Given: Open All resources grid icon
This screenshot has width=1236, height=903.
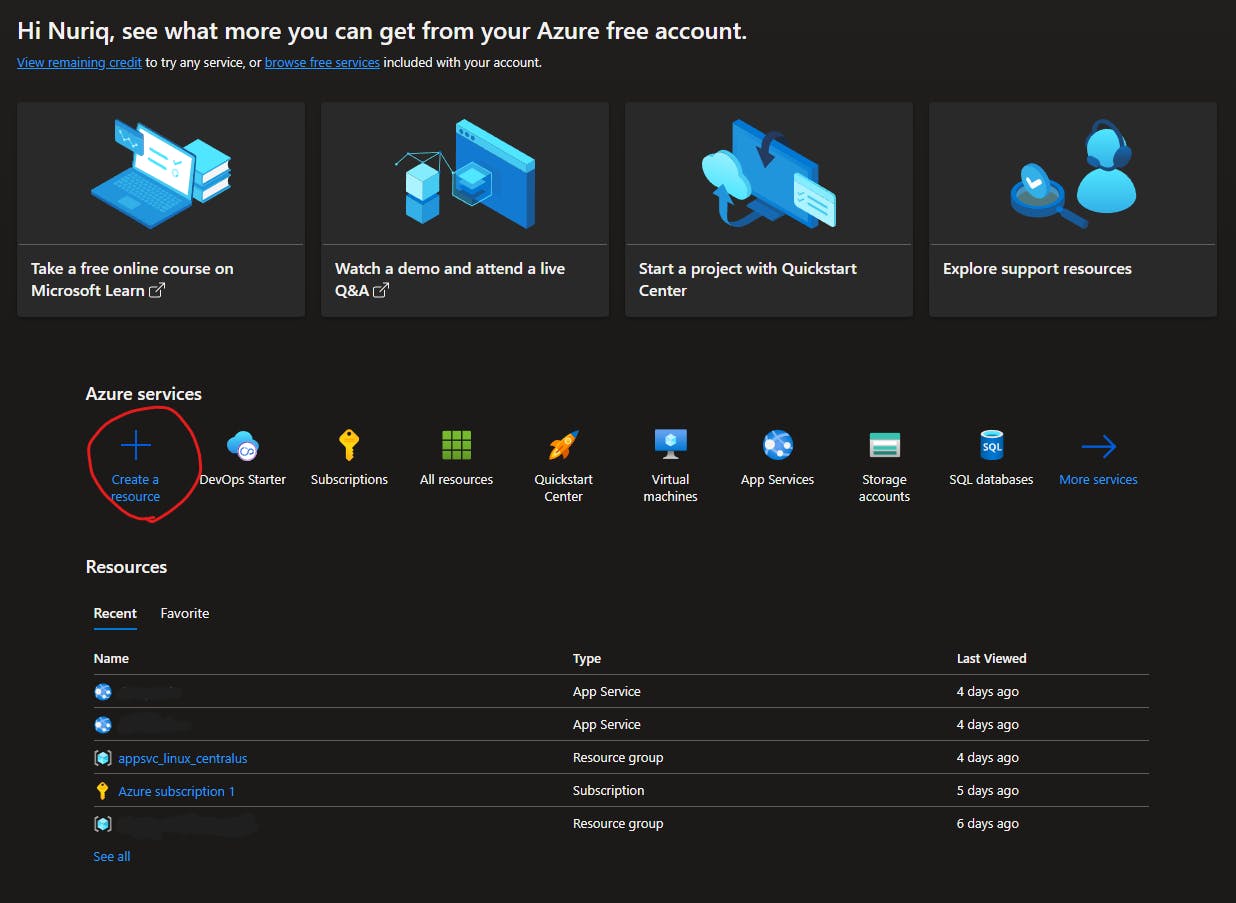Looking at the screenshot, I should pyautogui.click(x=456, y=445).
